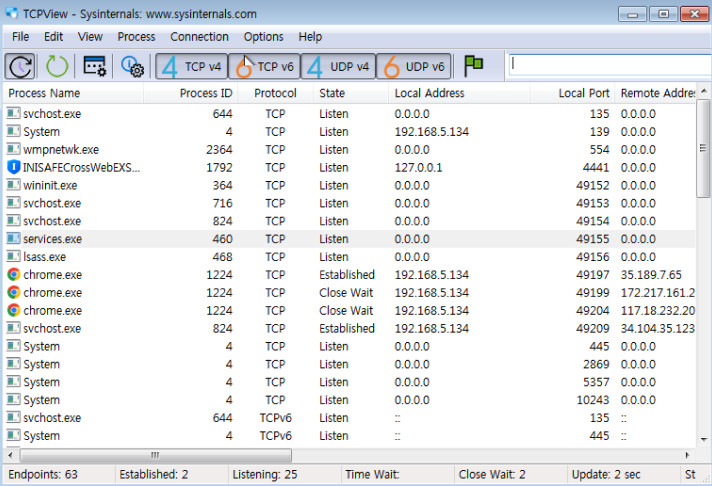
Task: Click the horizontal scrollbar thumb
Action: tap(156, 455)
